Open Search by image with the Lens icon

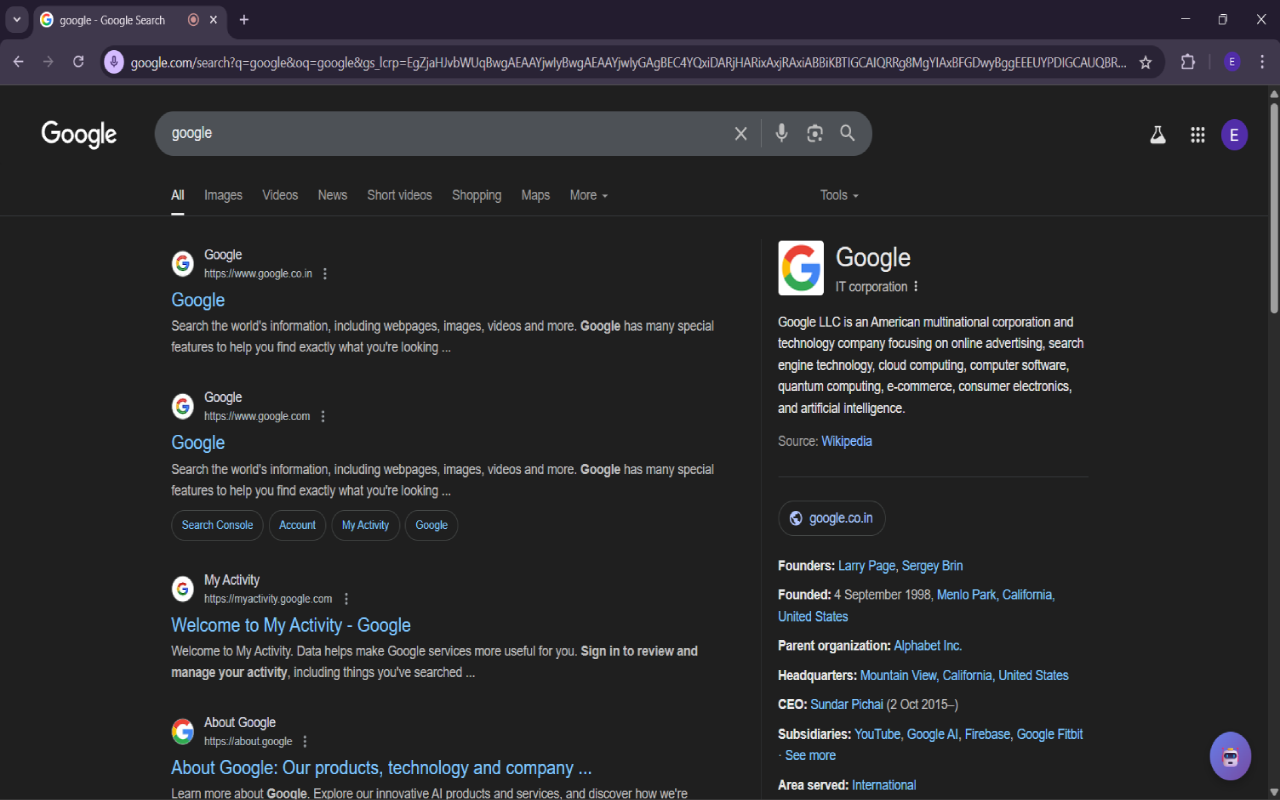815,134
